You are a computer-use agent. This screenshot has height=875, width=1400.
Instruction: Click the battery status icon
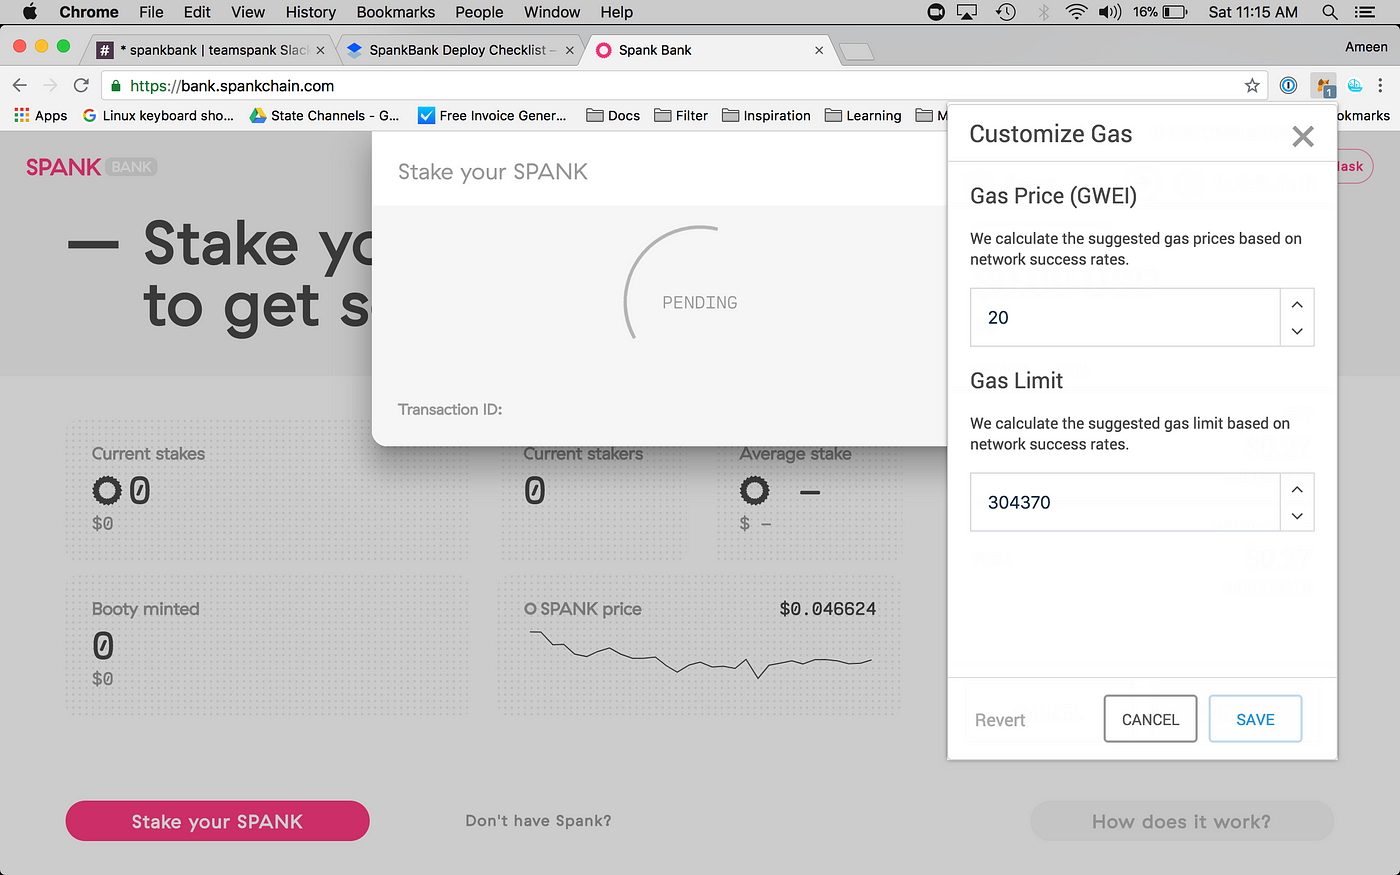click(x=1175, y=12)
